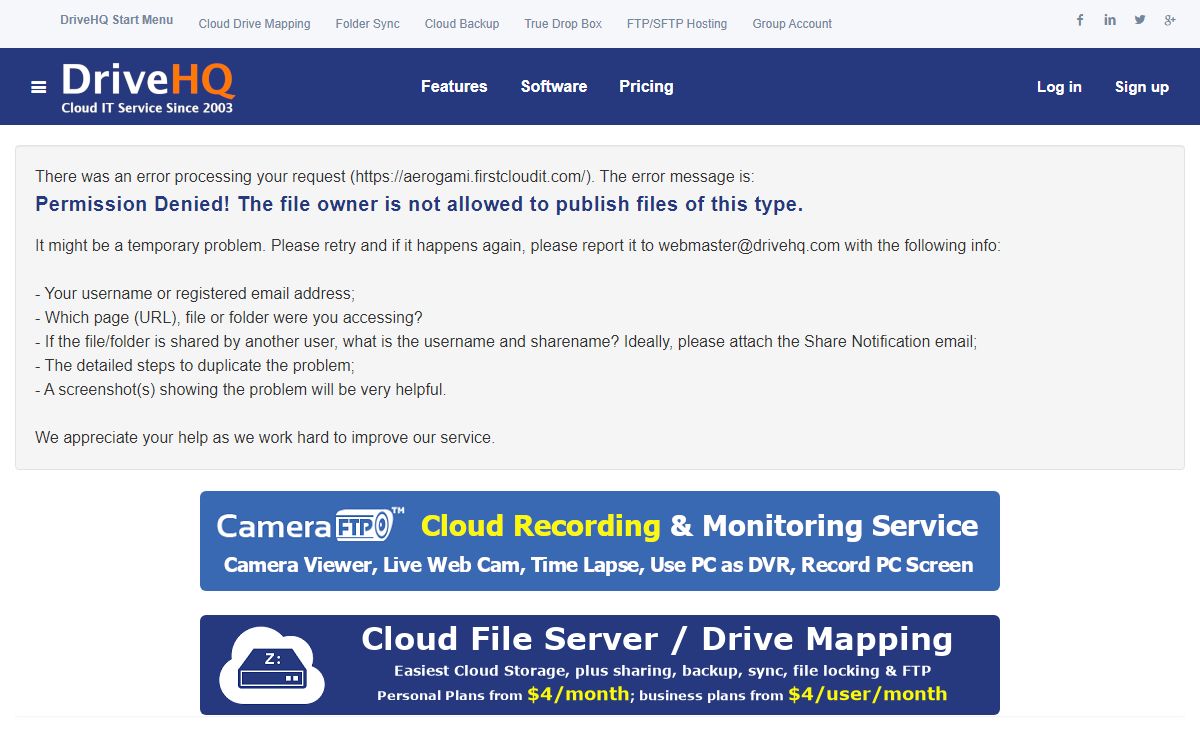1200x740 pixels.
Task: Go to Cloud Drive Mapping link
Action: [x=254, y=23]
